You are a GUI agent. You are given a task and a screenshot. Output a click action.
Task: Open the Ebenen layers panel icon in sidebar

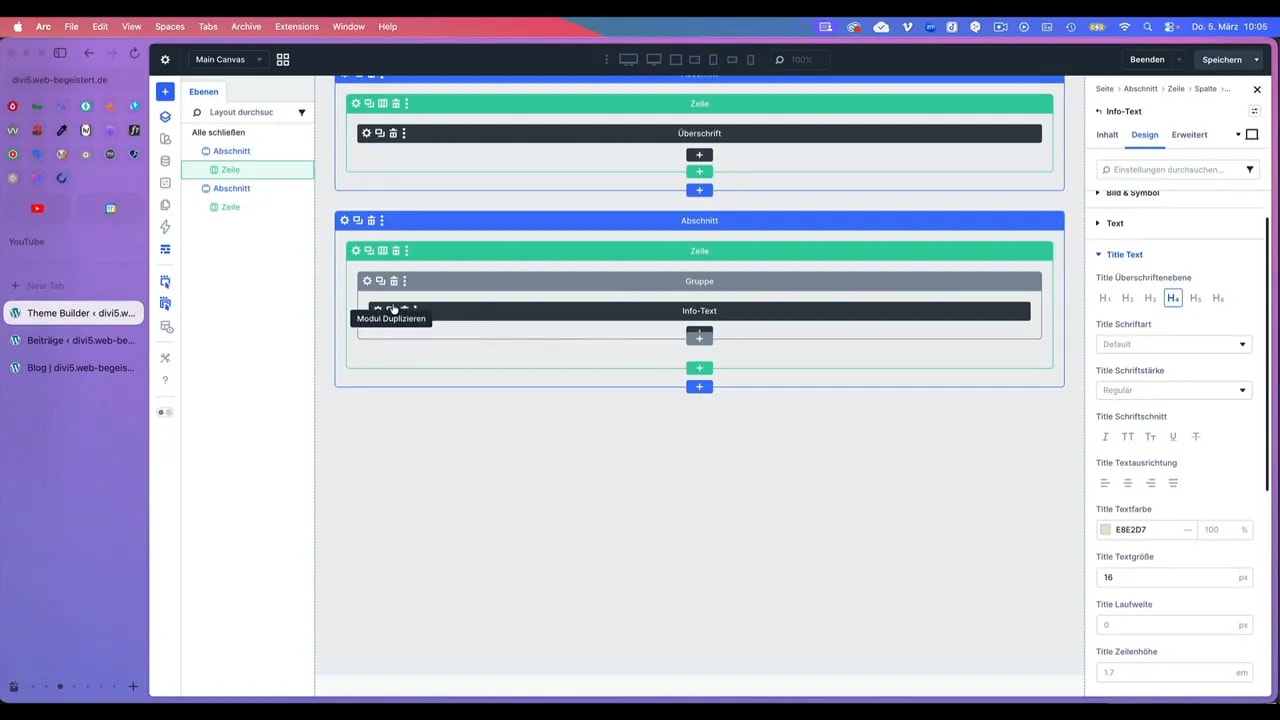tap(165, 117)
